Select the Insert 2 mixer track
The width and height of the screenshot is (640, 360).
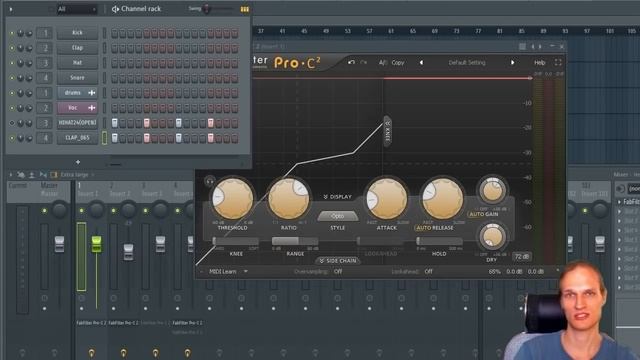[120, 191]
